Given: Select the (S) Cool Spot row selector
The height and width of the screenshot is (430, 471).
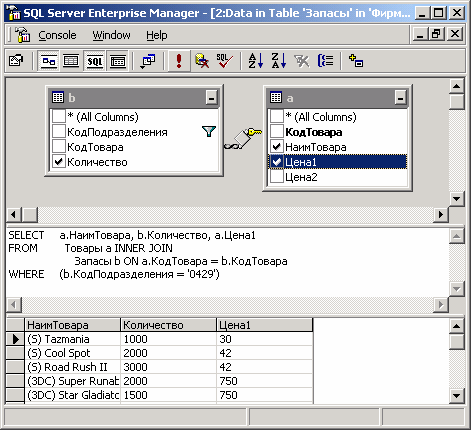Looking at the screenshot, I should [15, 353].
